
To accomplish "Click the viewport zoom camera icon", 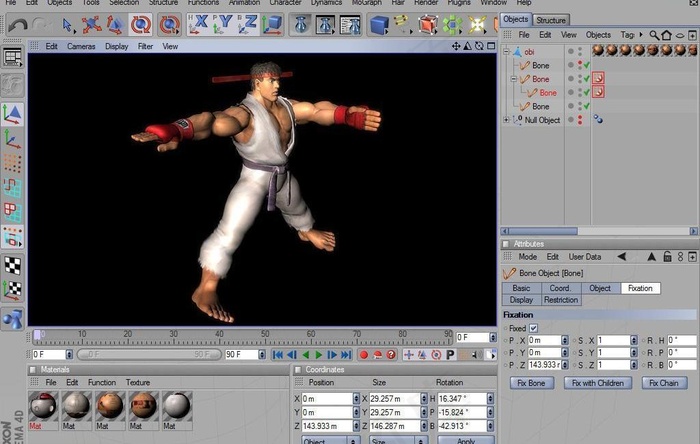I will pos(467,46).
